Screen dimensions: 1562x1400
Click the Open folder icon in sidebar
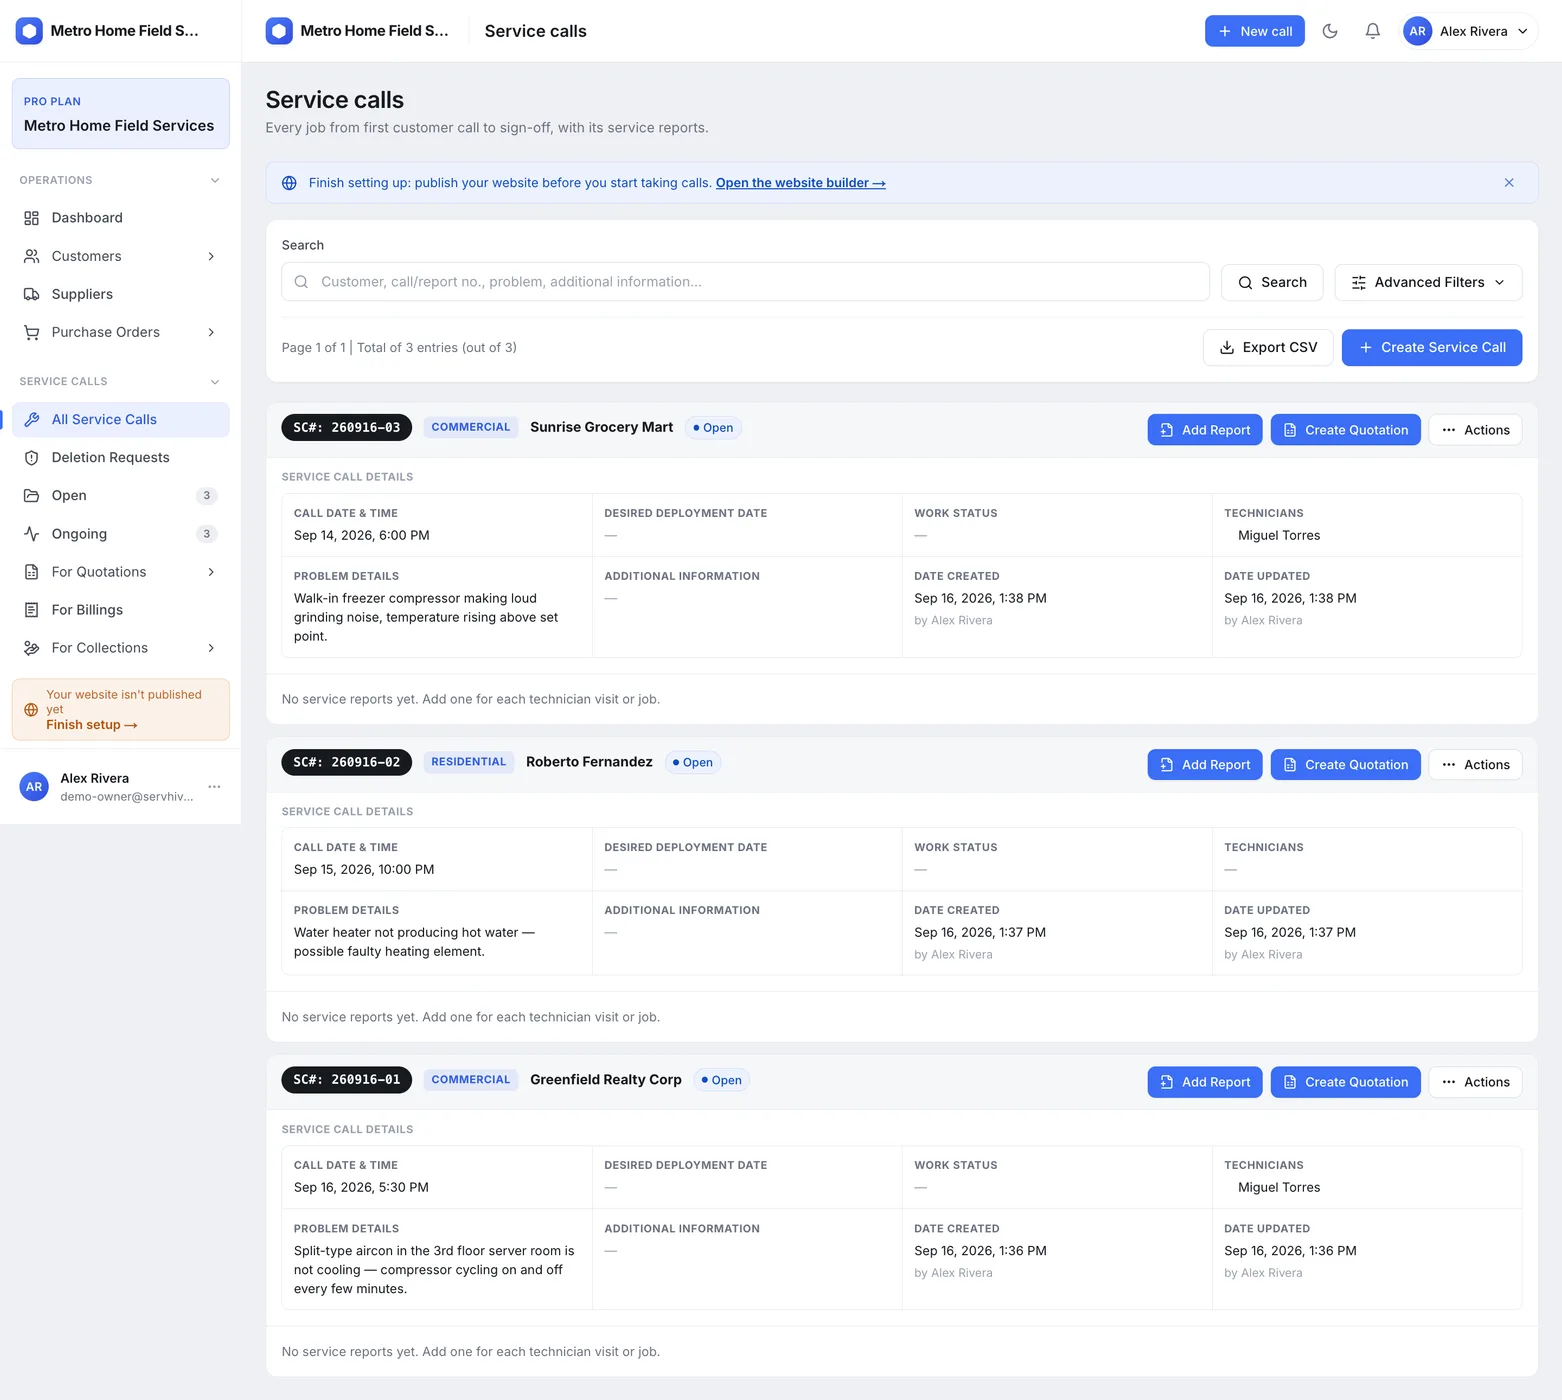pos(32,496)
